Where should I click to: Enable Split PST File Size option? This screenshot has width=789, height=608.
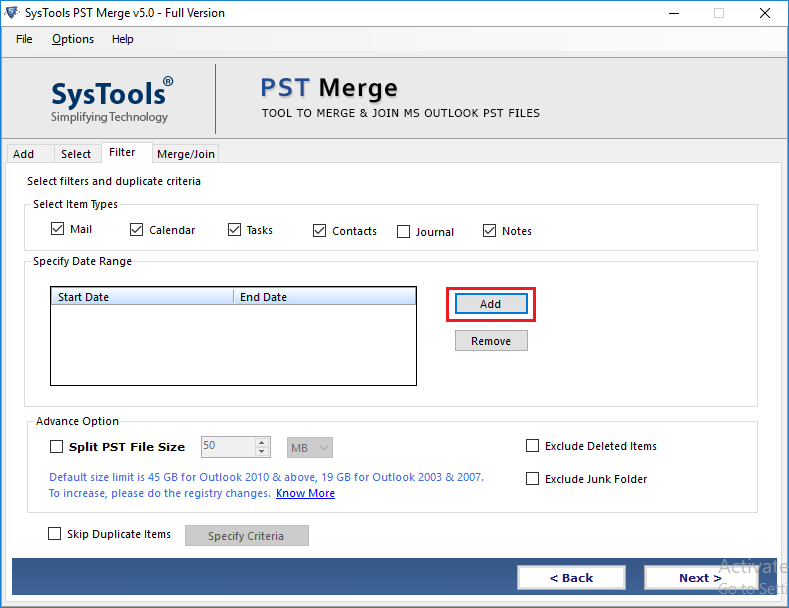[56, 447]
